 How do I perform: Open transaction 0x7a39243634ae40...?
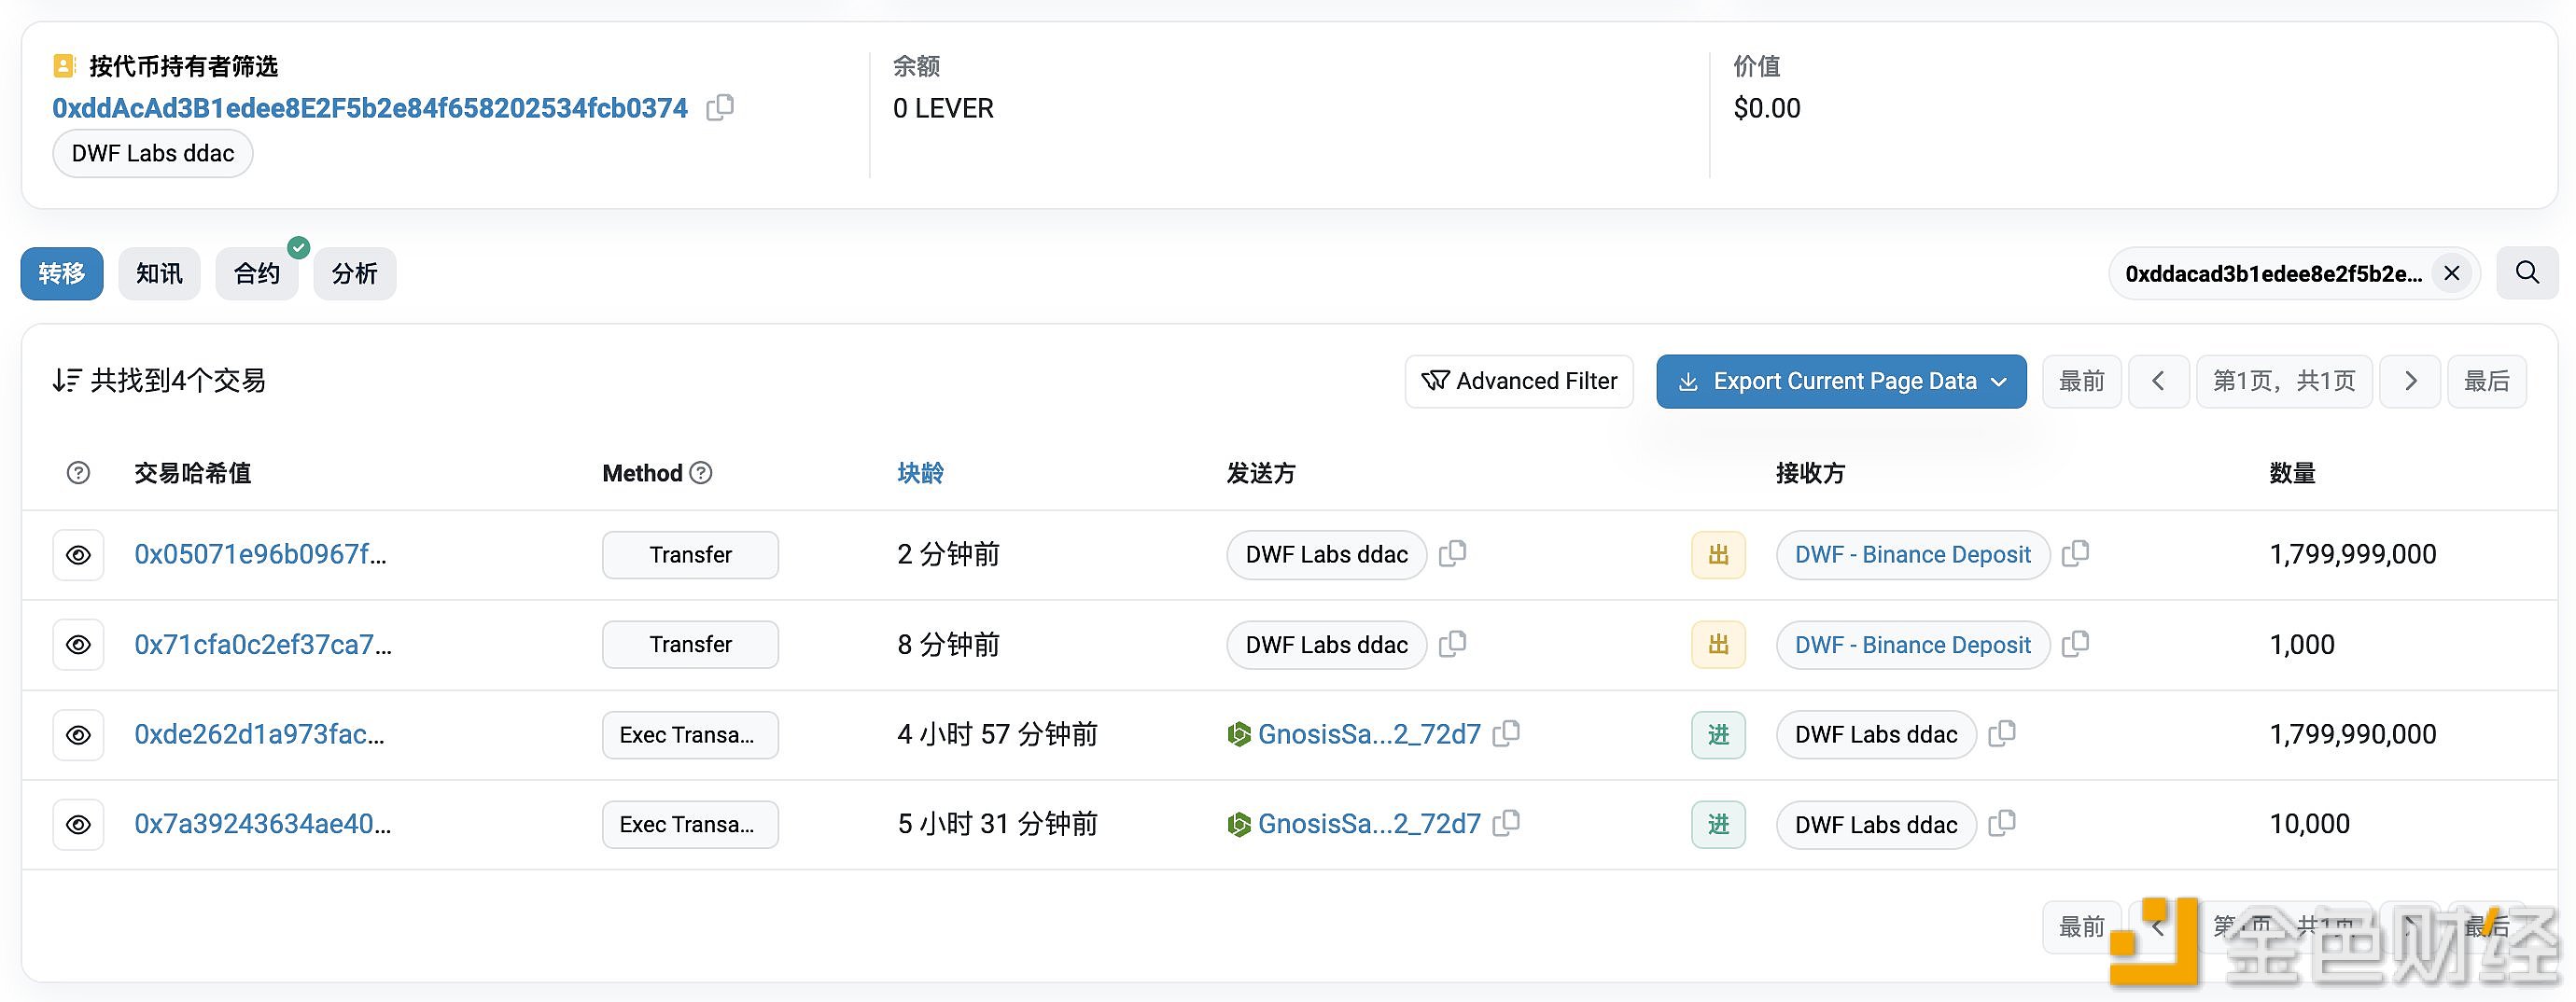point(263,824)
